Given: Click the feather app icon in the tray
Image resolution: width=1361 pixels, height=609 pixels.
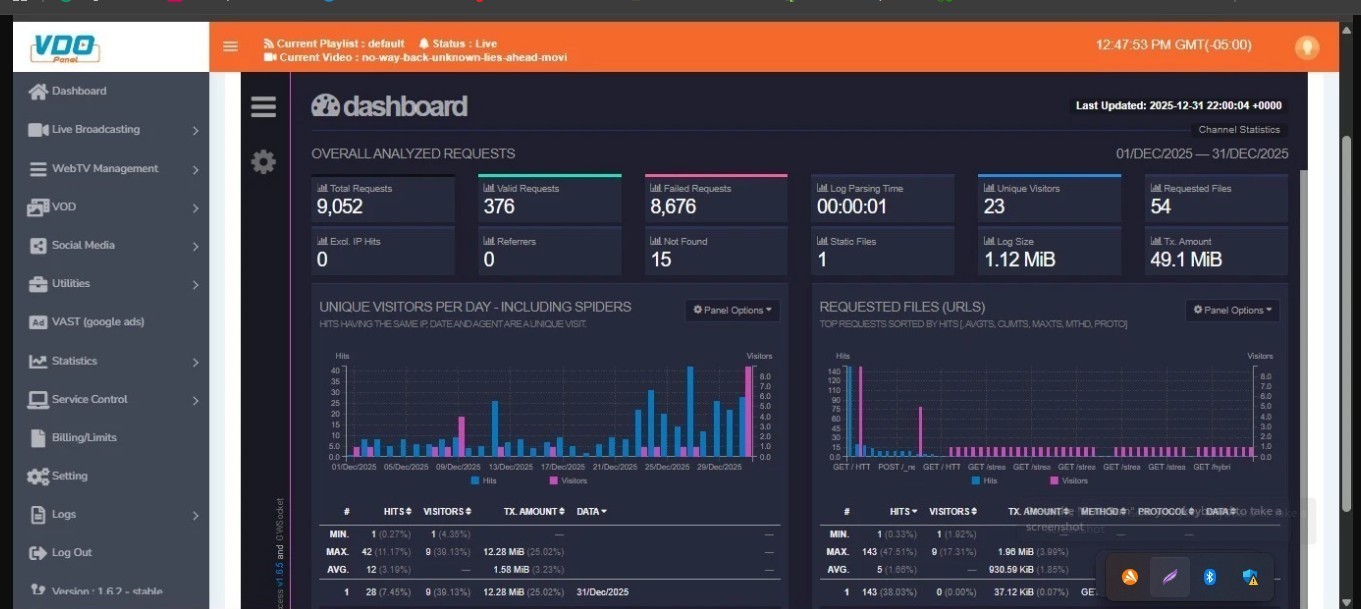Looking at the screenshot, I should click(1169, 577).
